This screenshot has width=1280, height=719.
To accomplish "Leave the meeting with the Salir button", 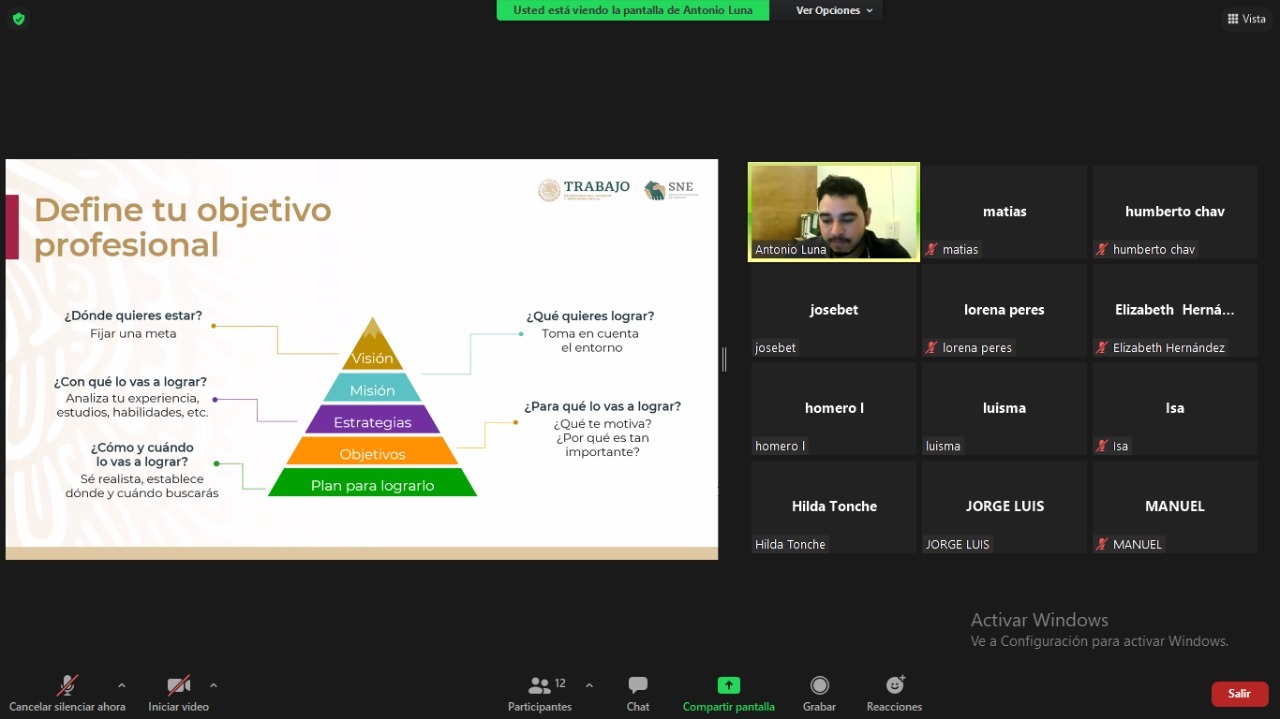I will click(x=1239, y=693).
